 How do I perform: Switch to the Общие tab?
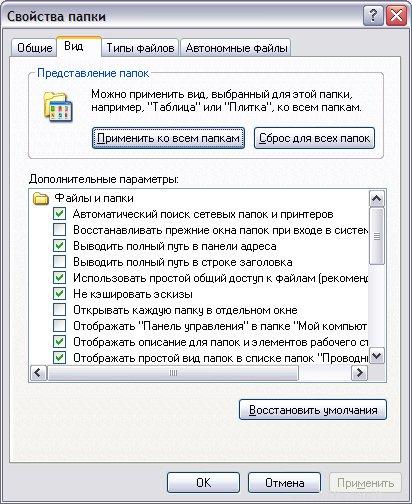(34, 48)
